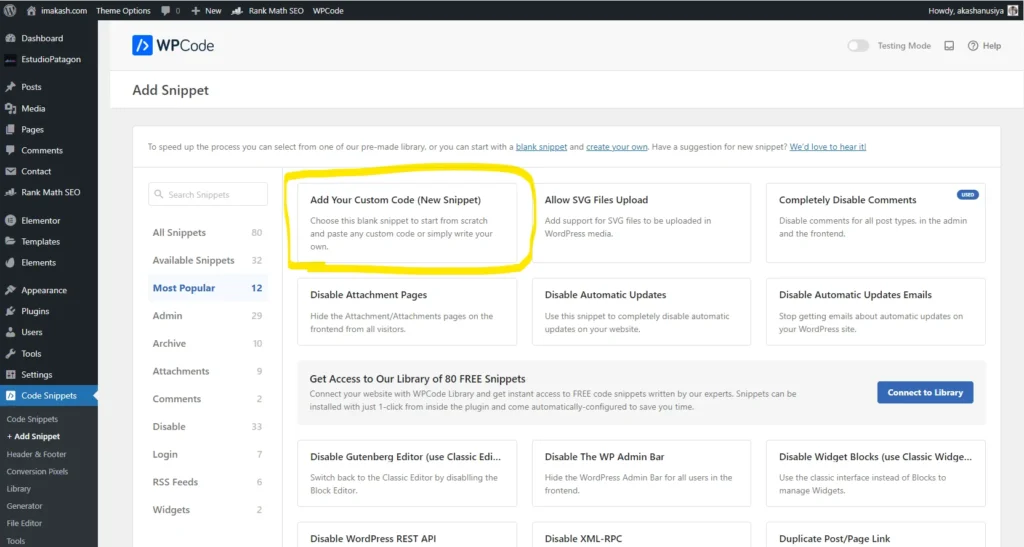Choose Disable The WP Admin Bar card
Viewport: 1024px width, 547px height.
coord(641,473)
